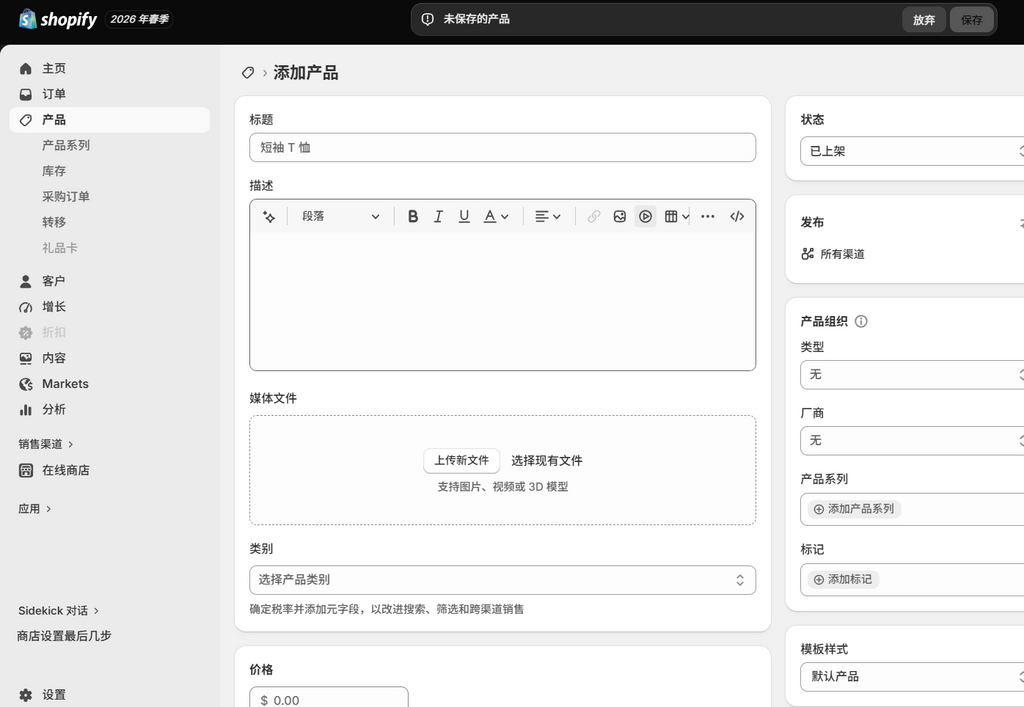Open the 模板样式 默认产品 dropdown
This screenshot has width=1024, height=707.
pos(912,676)
